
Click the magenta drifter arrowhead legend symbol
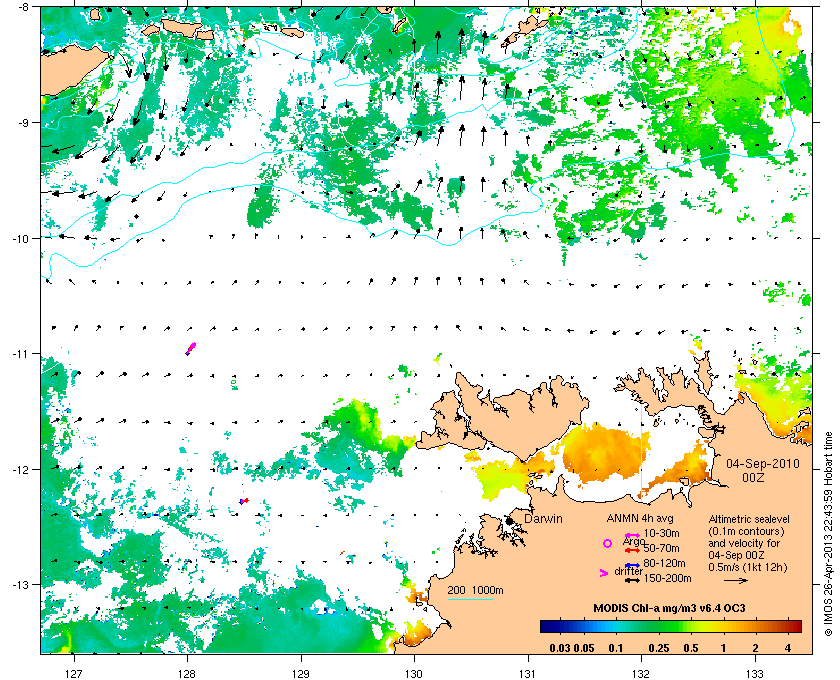click(x=604, y=573)
